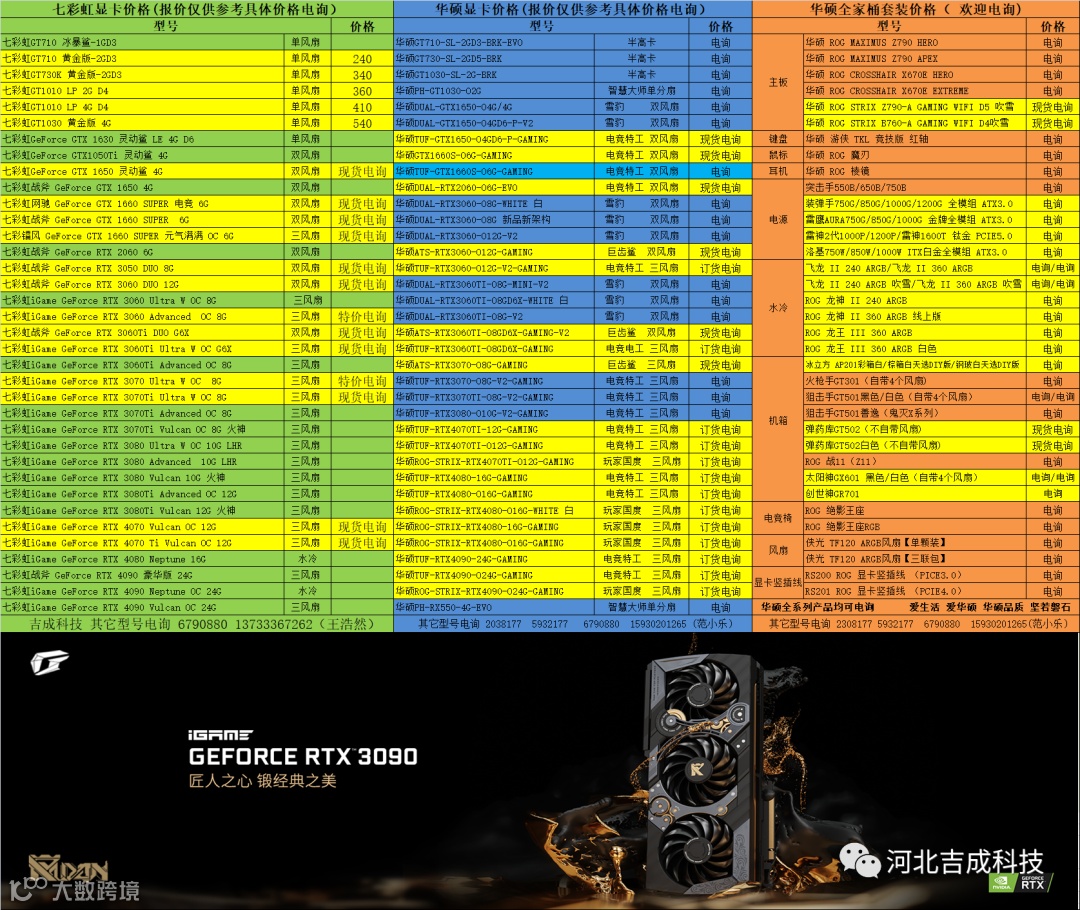
Task: Select the blue-highlighted 华硕TUF-GTX1660S-O6G-GAMING cell
Action: click(494, 172)
